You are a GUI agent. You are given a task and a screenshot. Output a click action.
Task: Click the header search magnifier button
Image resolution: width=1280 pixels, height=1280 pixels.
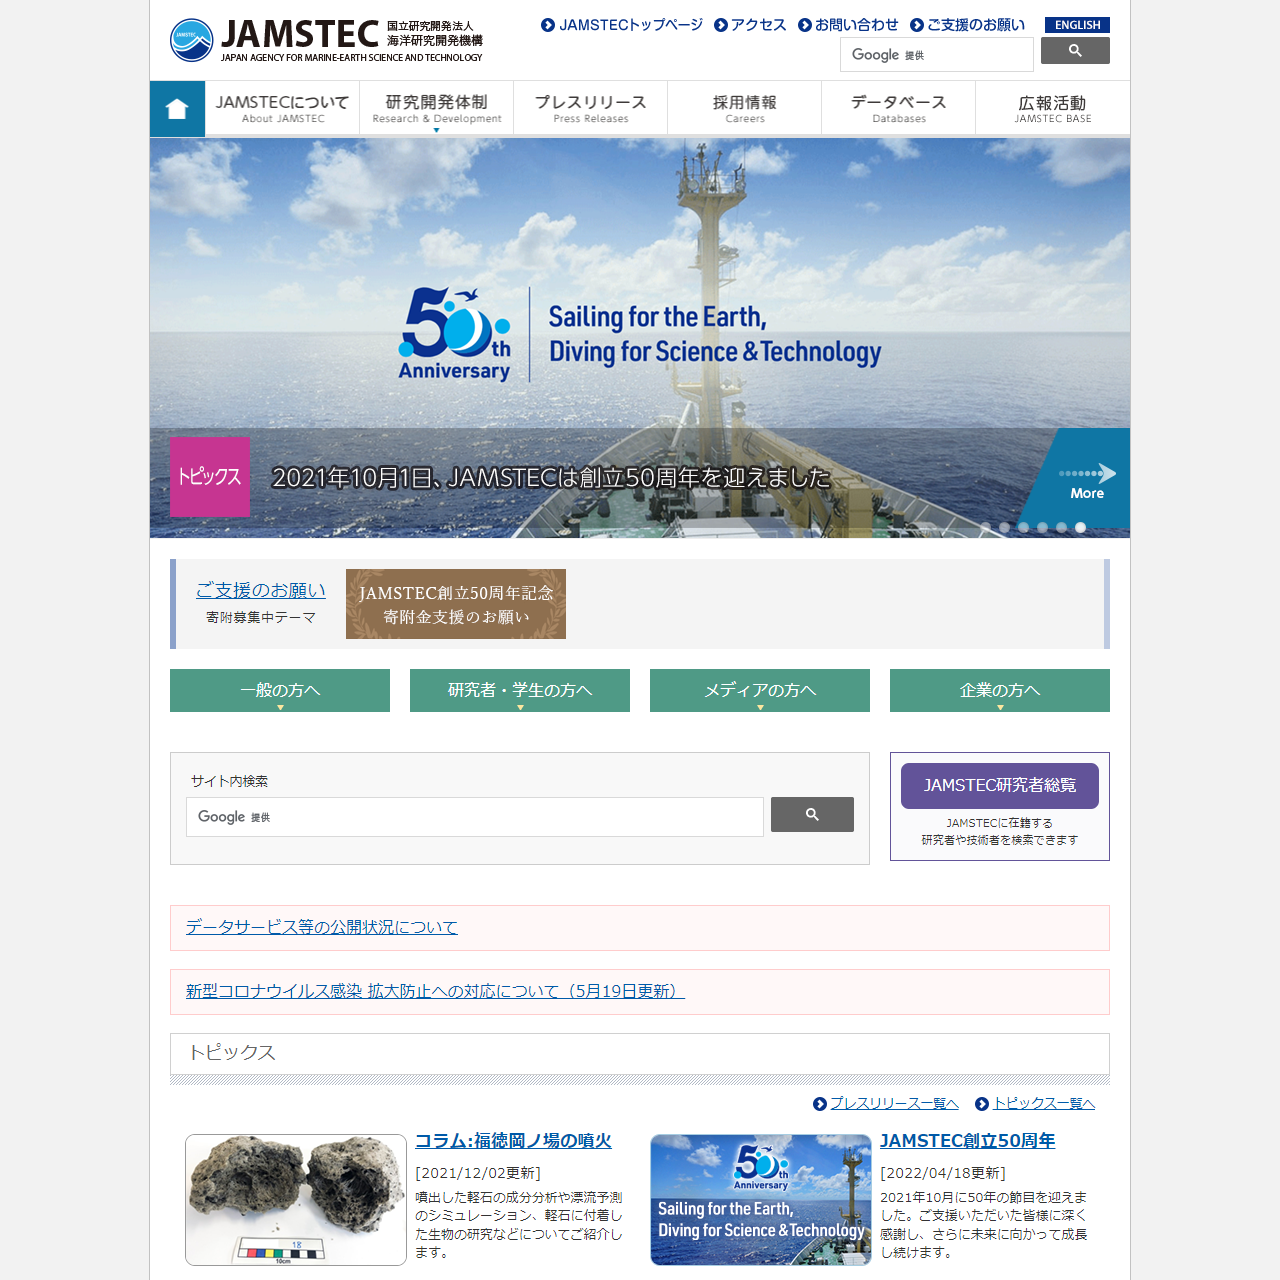point(1075,51)
